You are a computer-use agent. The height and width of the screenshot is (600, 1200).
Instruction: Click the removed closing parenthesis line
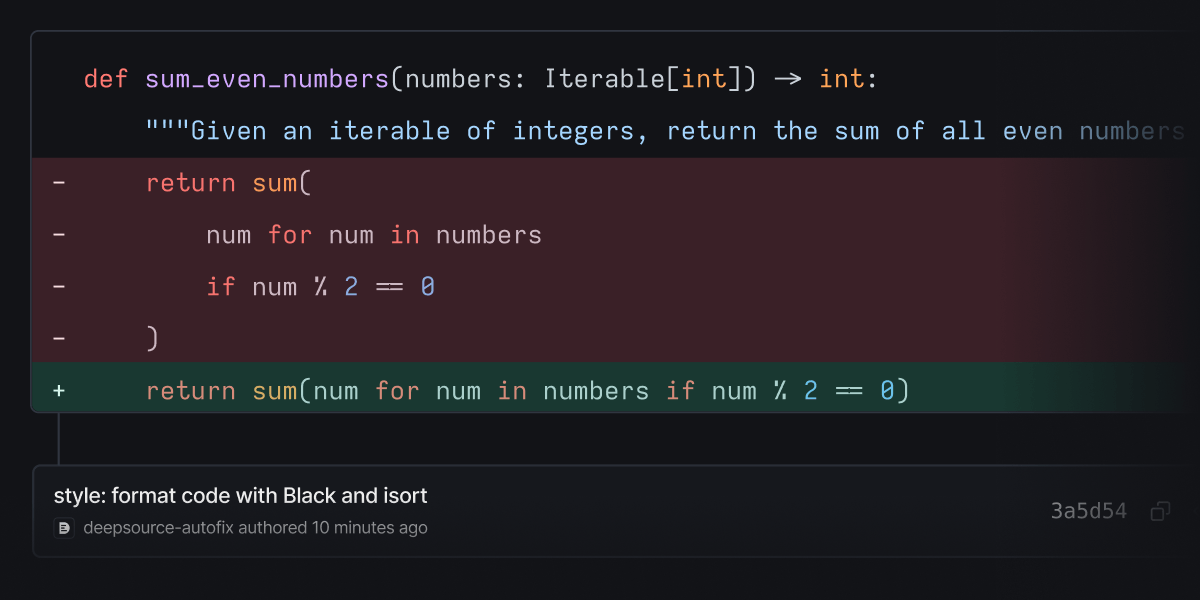pyautogui.click(x=153, y=338)
